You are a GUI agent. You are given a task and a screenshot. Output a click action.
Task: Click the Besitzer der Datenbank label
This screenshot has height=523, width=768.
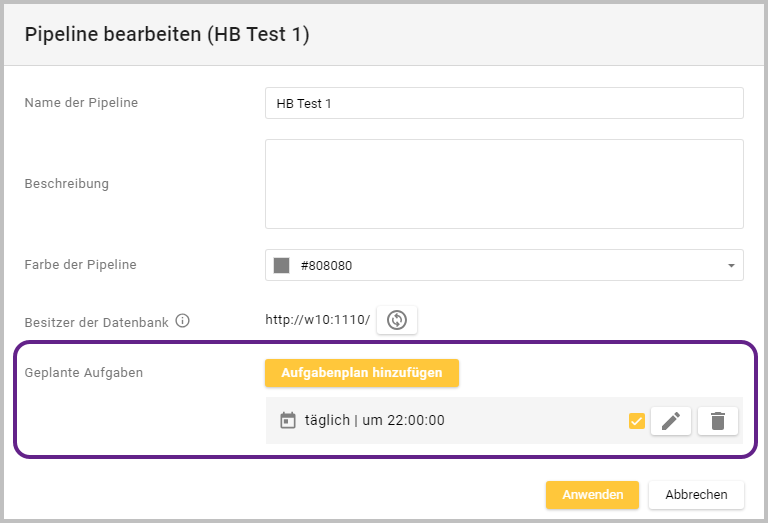tap(96, 322)
